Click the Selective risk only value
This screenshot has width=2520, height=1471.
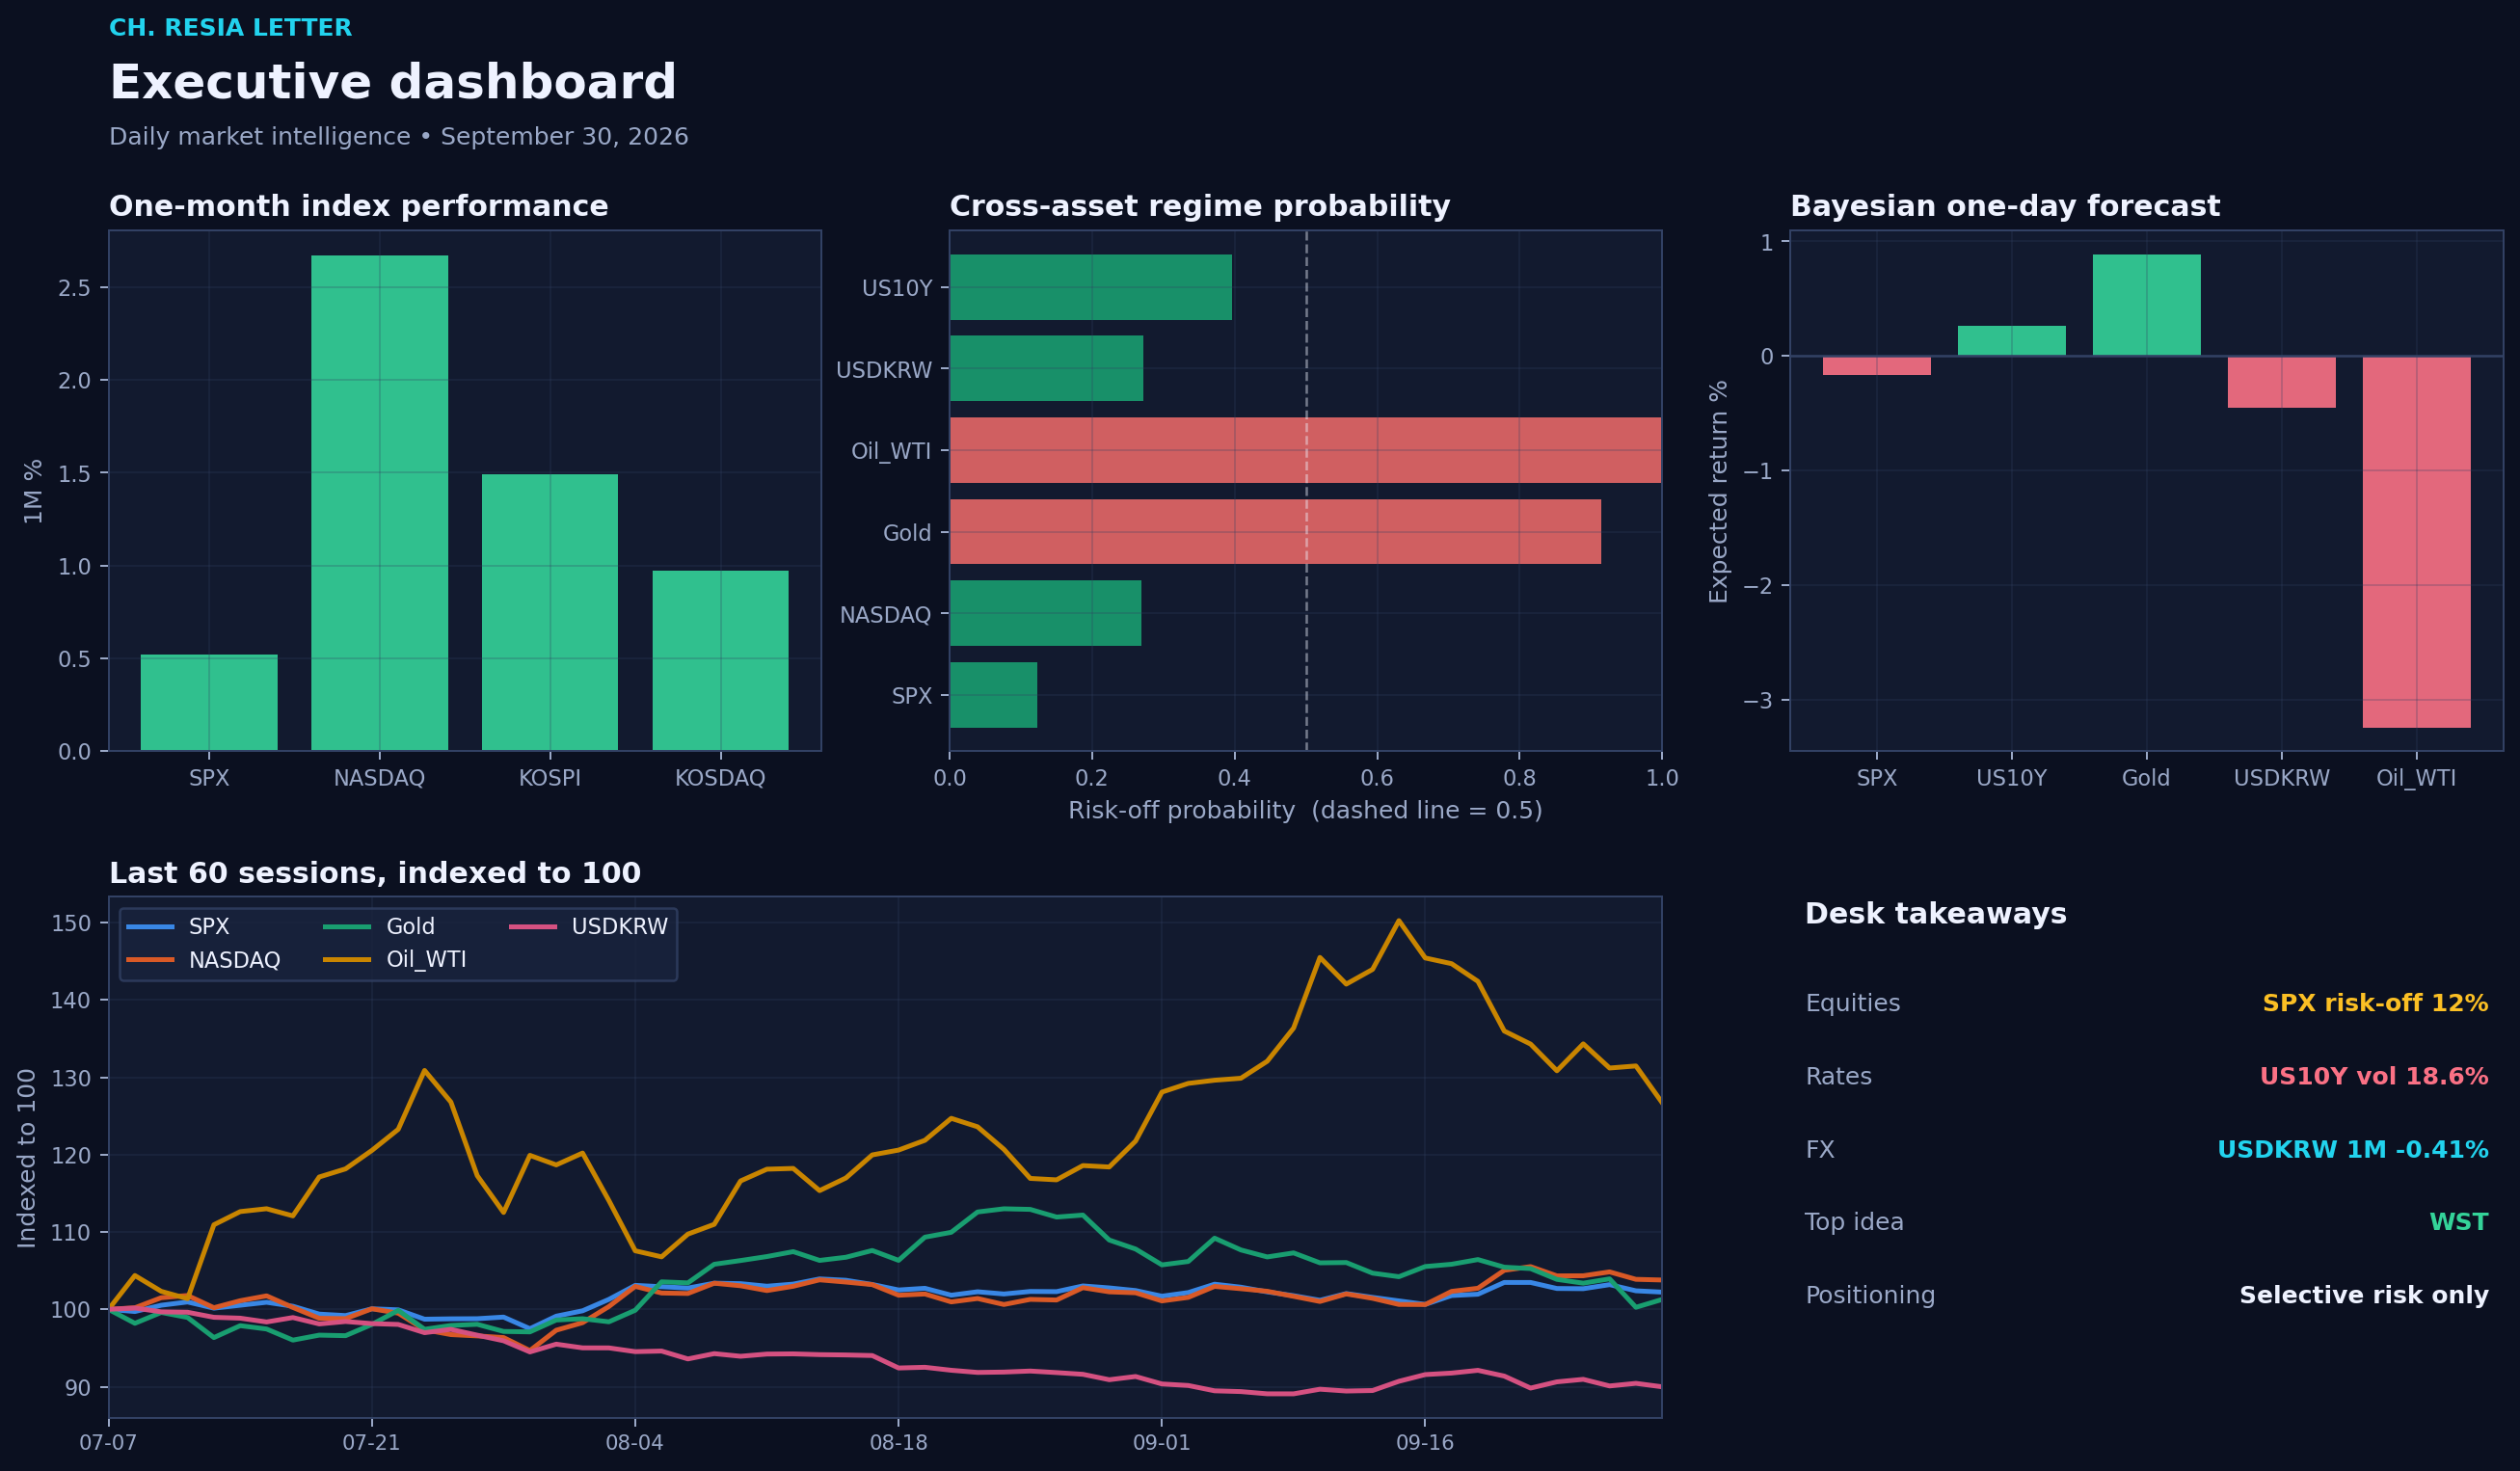point(2364,1295)
